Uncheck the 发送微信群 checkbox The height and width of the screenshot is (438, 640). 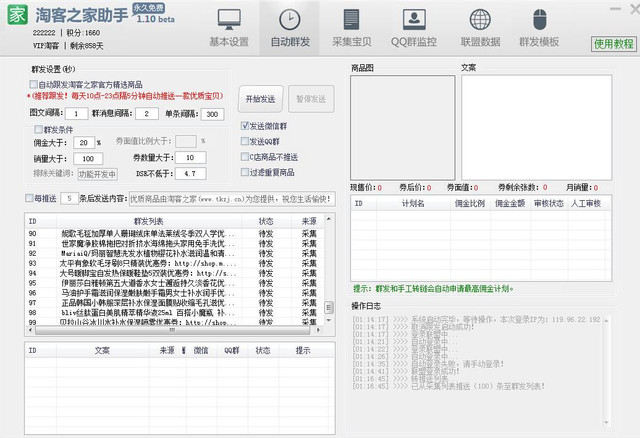[245, 126]
